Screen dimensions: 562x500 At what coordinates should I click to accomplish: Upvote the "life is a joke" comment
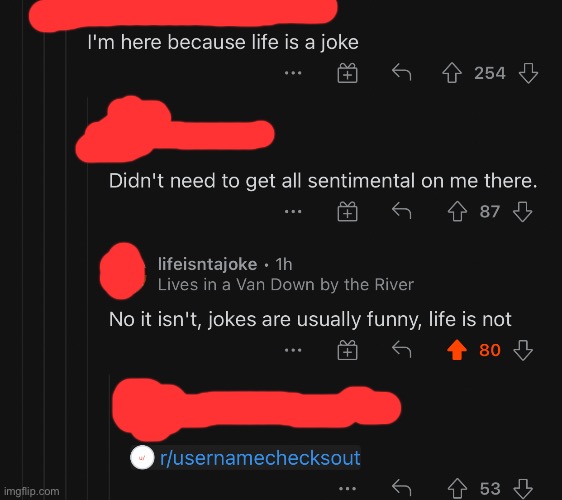pyautogui.click(x=452, y=73)
